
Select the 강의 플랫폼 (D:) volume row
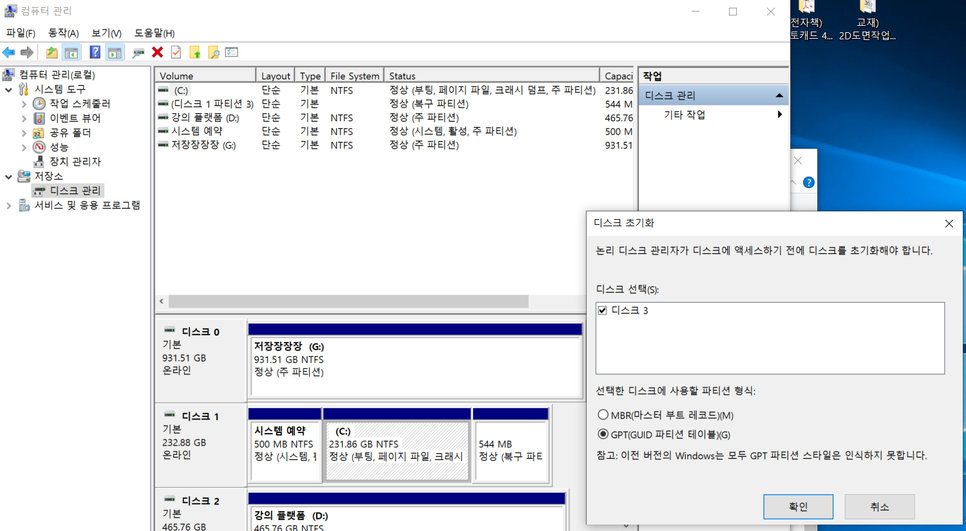(394, 118)
